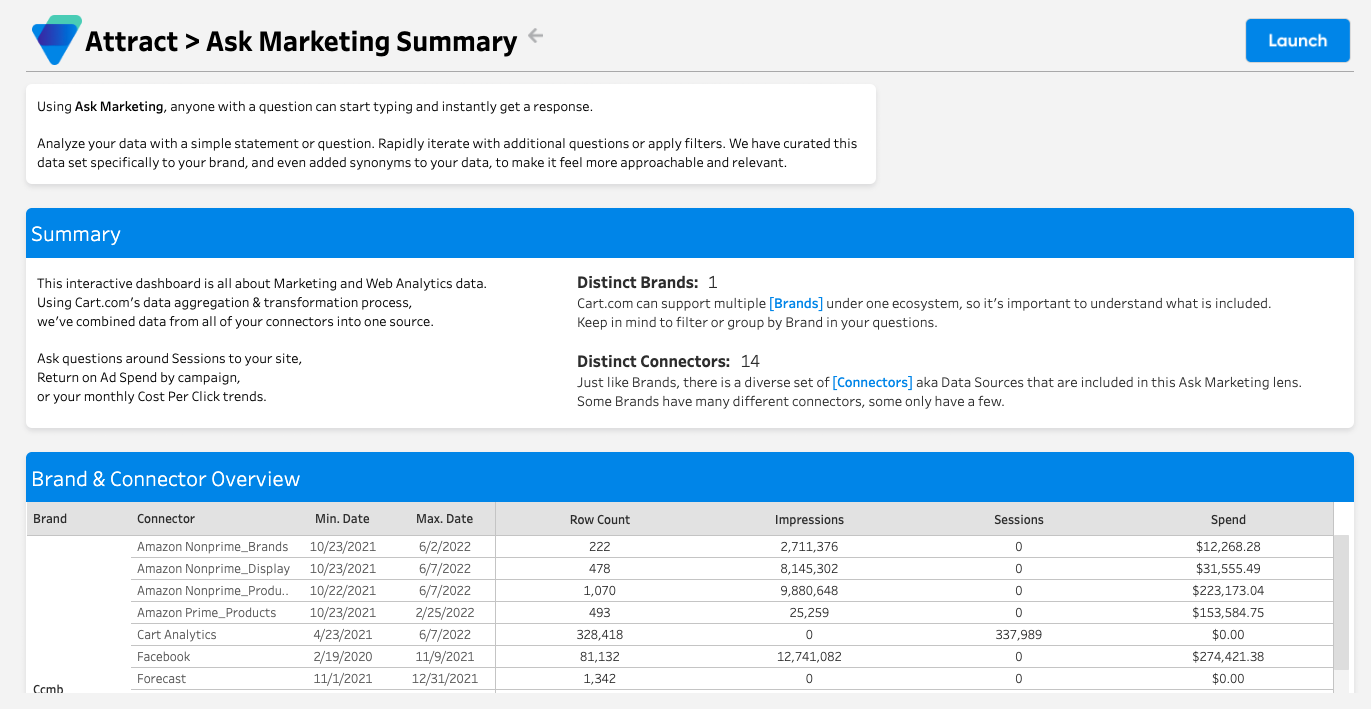This screenshot has height=709, width=1371.
Task: Click spend value $274,421.38
Action: tap(1228, 657)
